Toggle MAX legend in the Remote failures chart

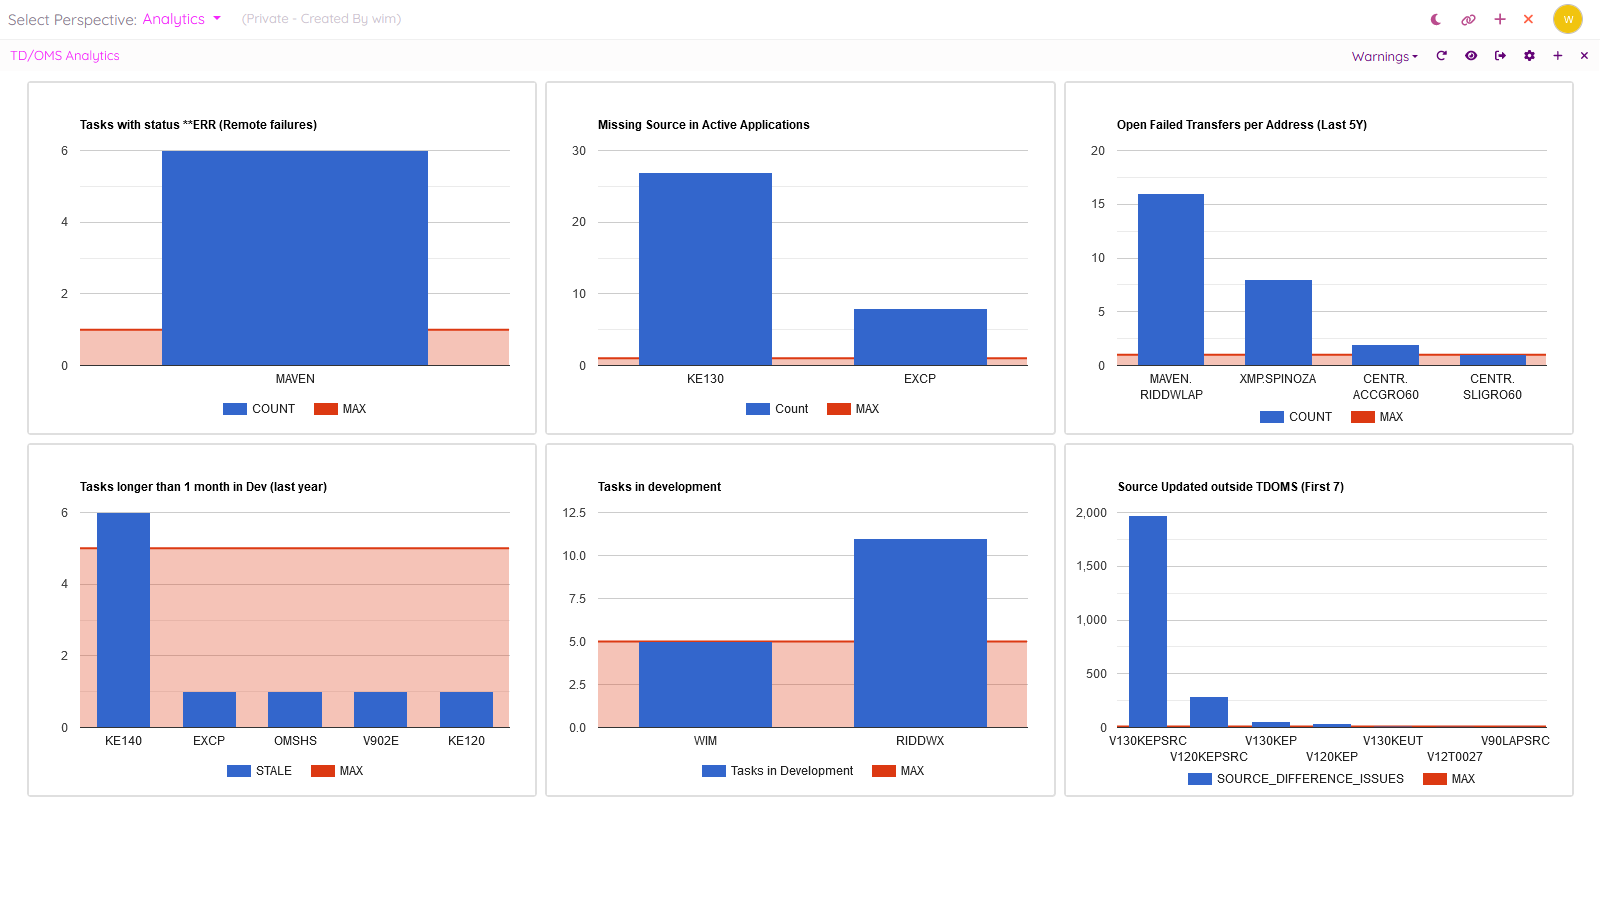point(340,409)
